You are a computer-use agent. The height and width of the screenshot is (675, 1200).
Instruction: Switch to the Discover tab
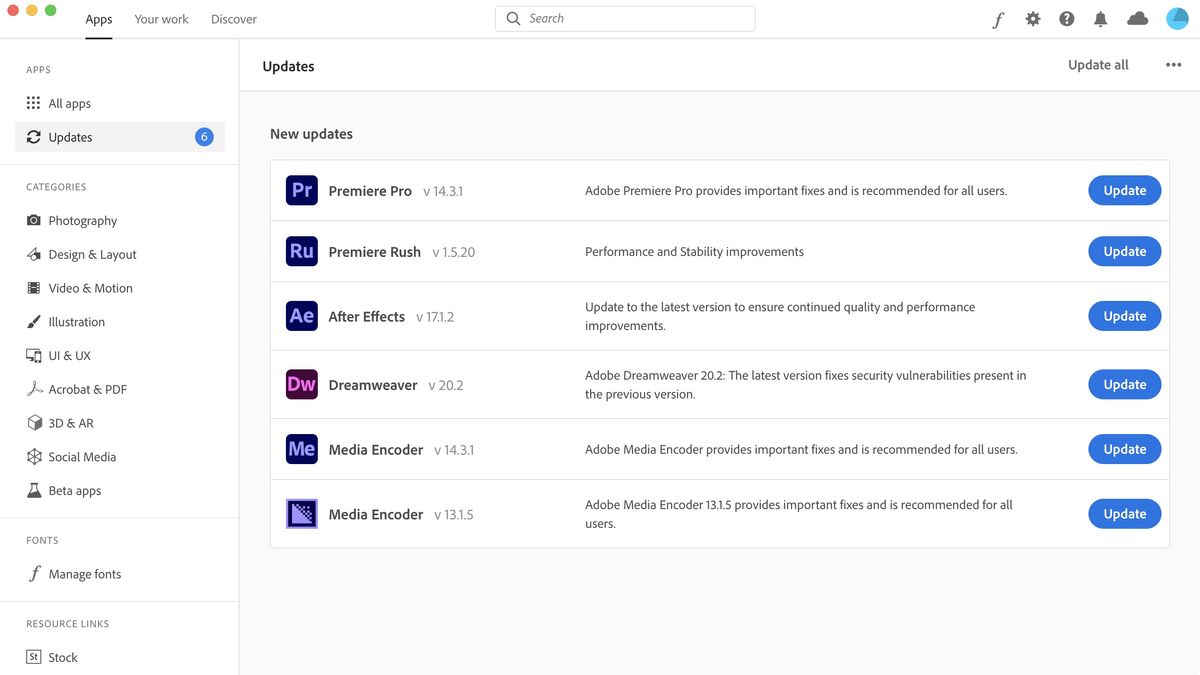234,19
